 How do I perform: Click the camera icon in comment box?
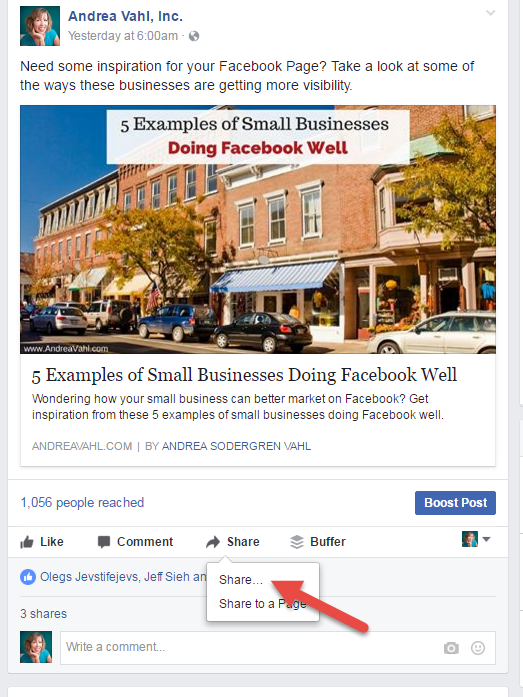point(451,648)
